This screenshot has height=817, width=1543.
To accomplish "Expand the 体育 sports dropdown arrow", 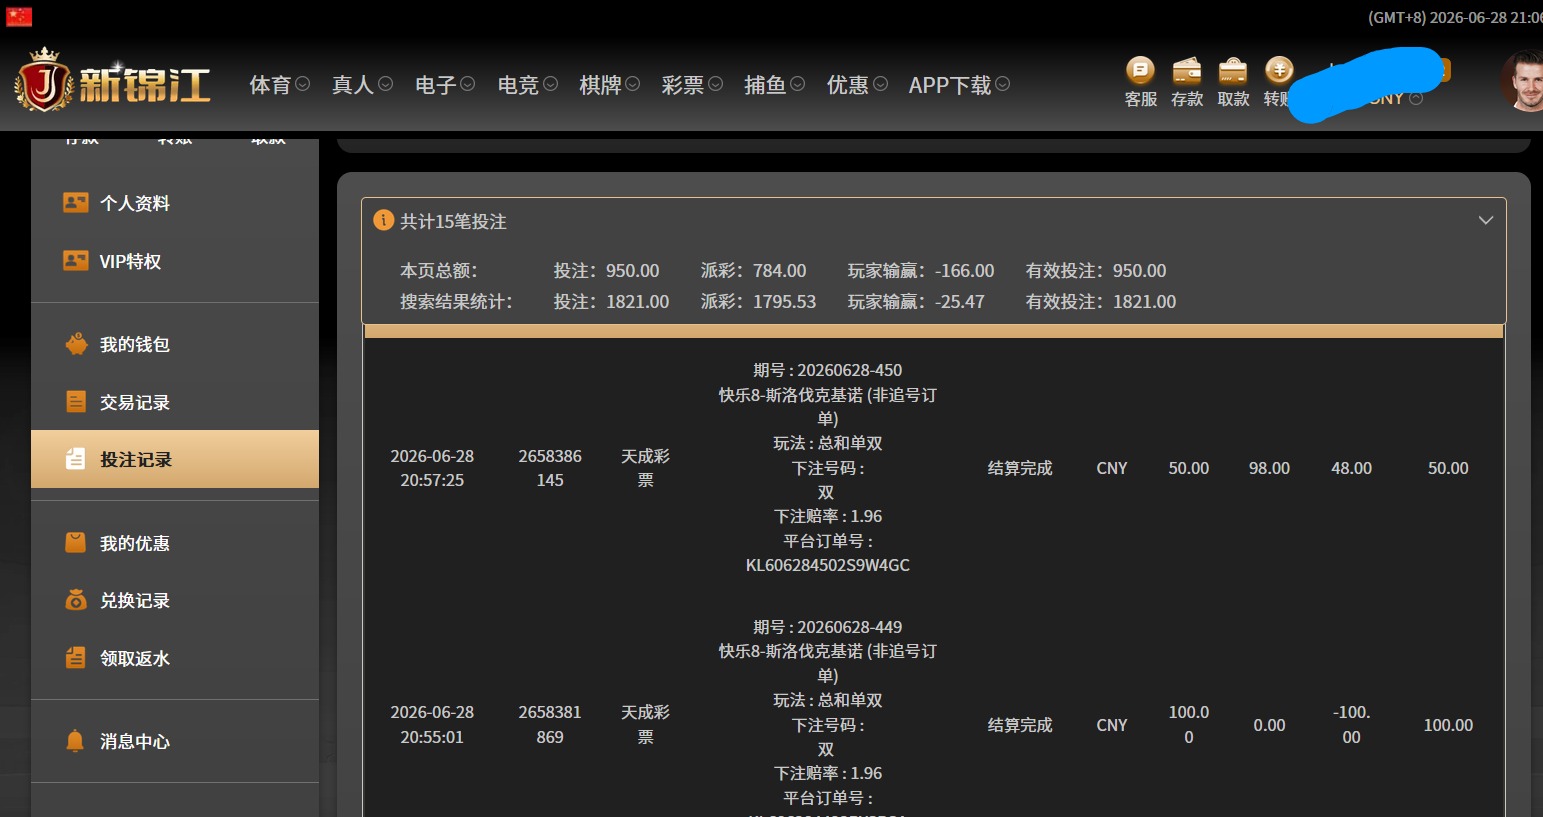I will point(302,85).
